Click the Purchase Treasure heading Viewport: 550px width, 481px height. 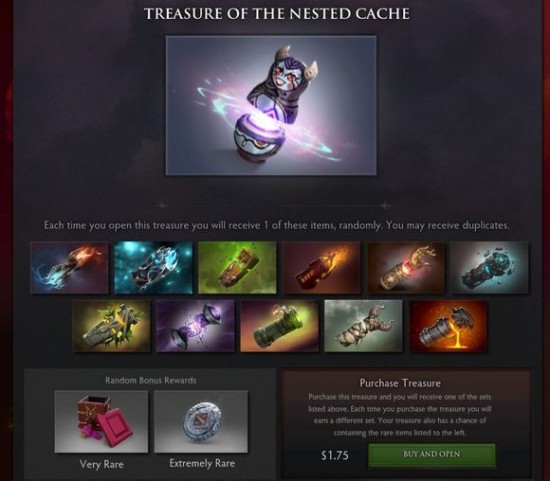[400, 383]
